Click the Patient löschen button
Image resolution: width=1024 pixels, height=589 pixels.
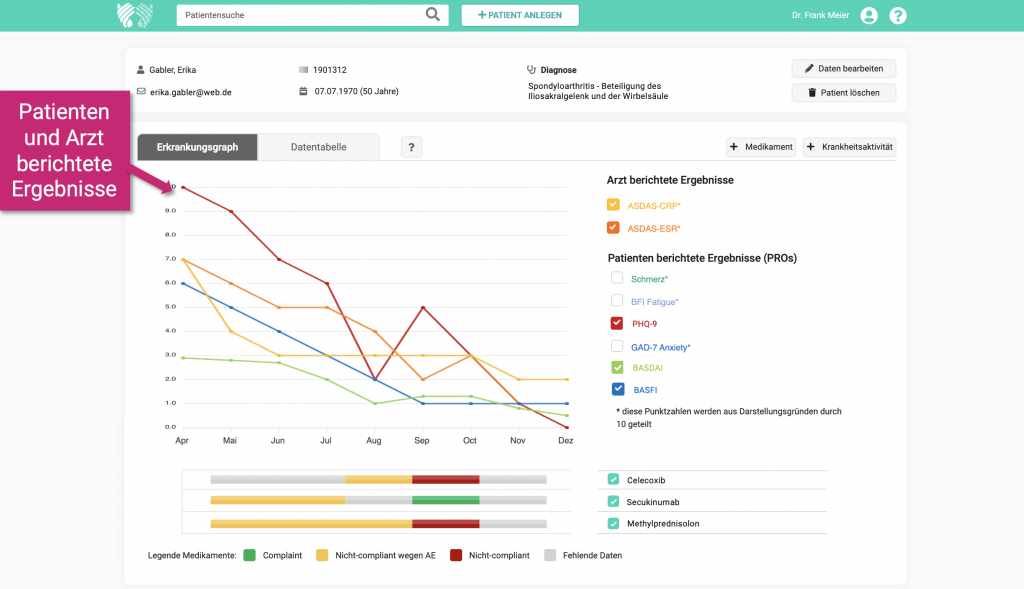[843, 93]
